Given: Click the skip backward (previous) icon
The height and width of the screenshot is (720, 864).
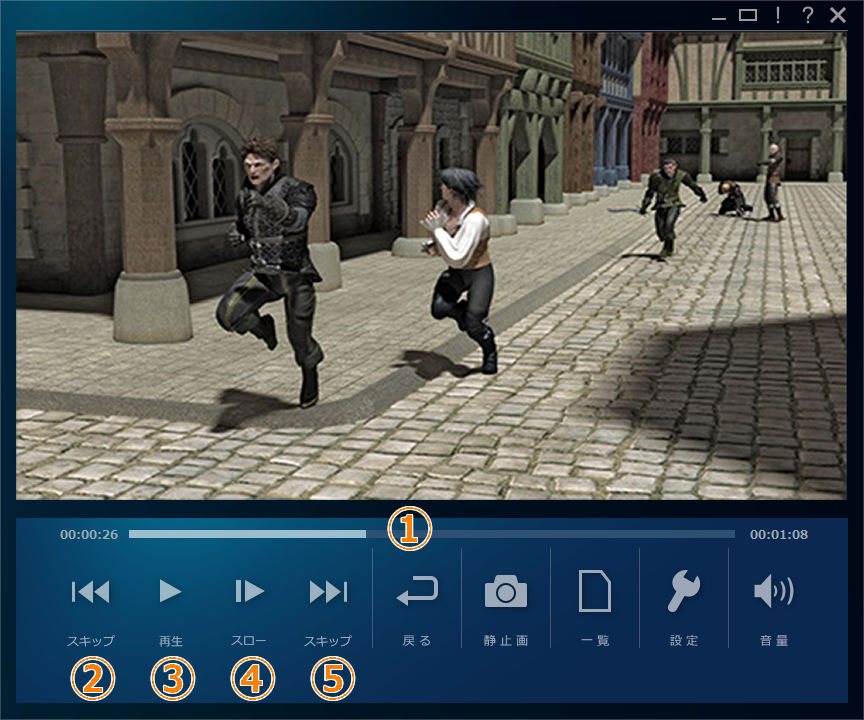Looking at the screenshot, I should (91, 592).
